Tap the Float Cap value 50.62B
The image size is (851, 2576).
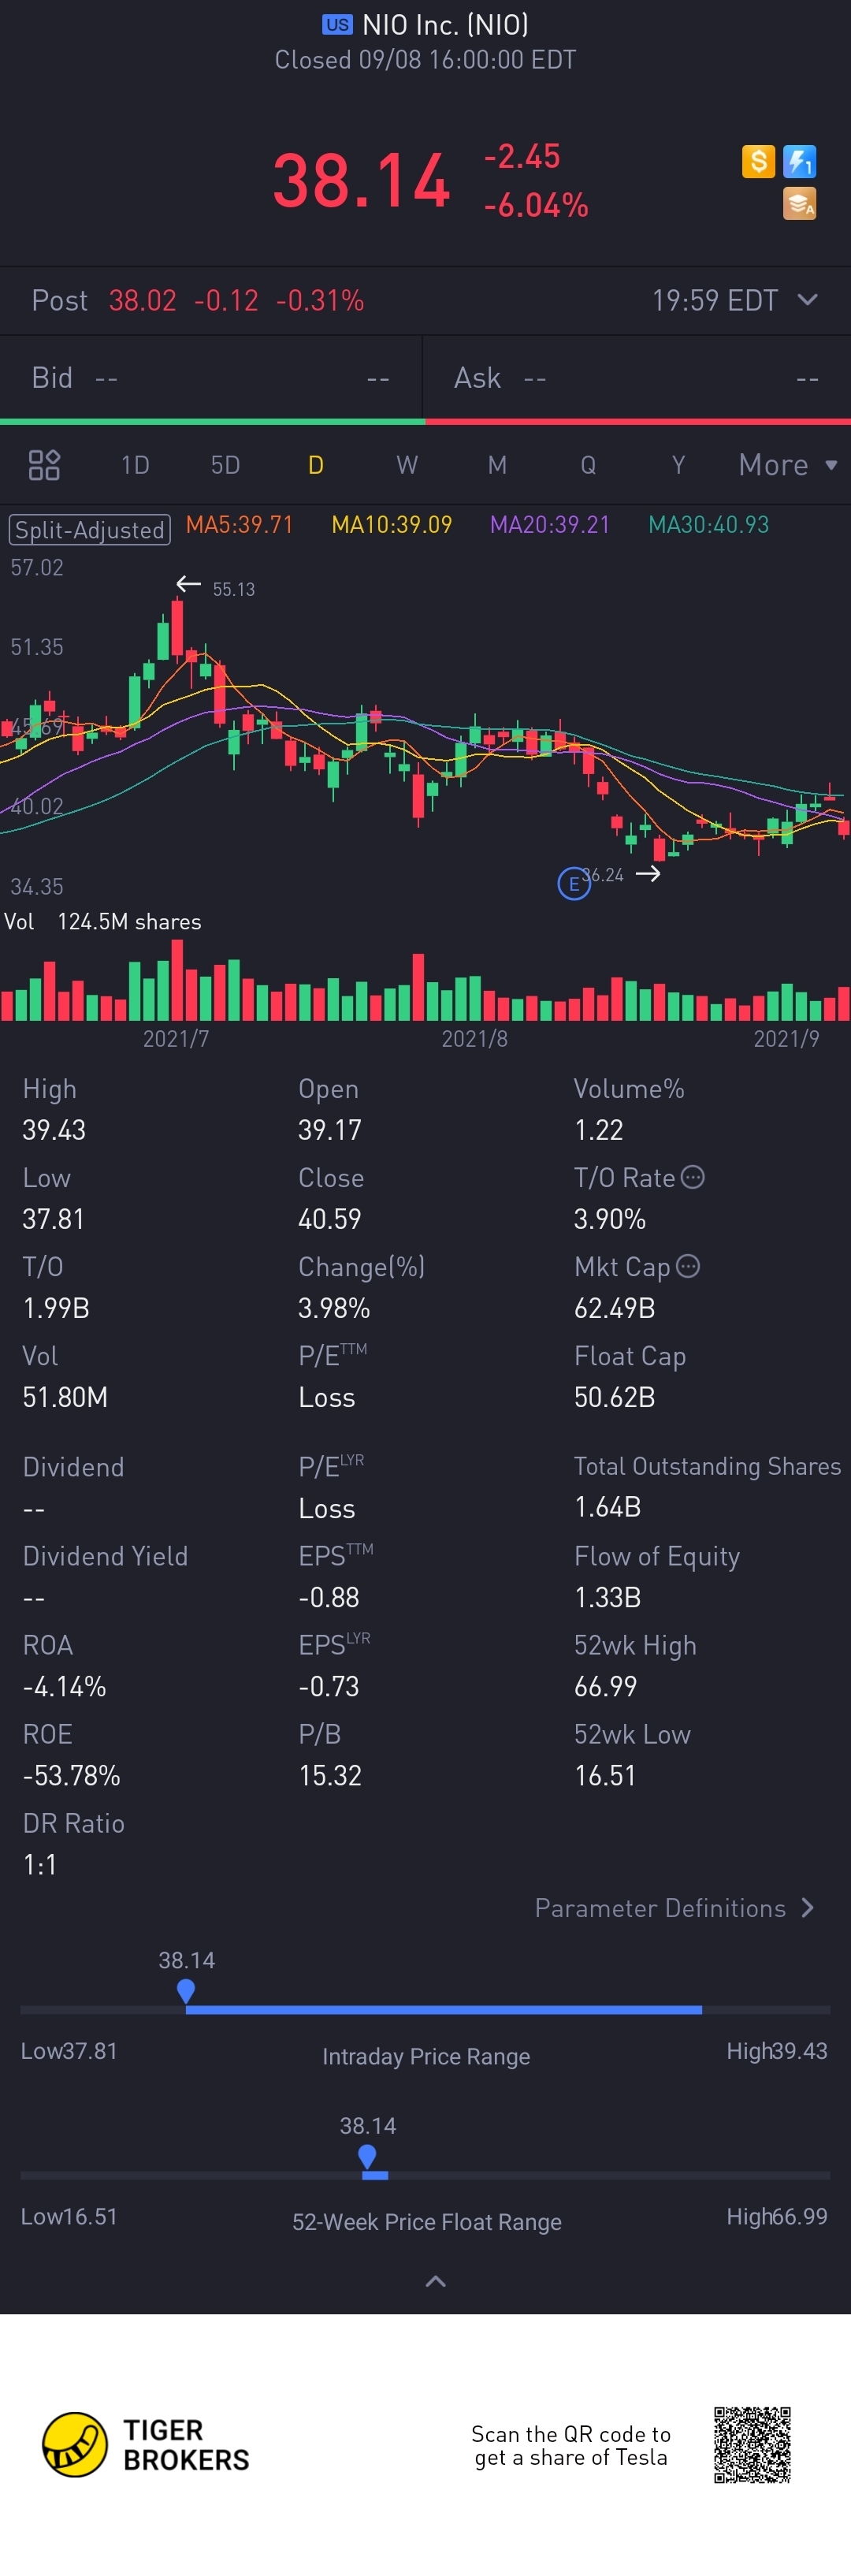615,1397
